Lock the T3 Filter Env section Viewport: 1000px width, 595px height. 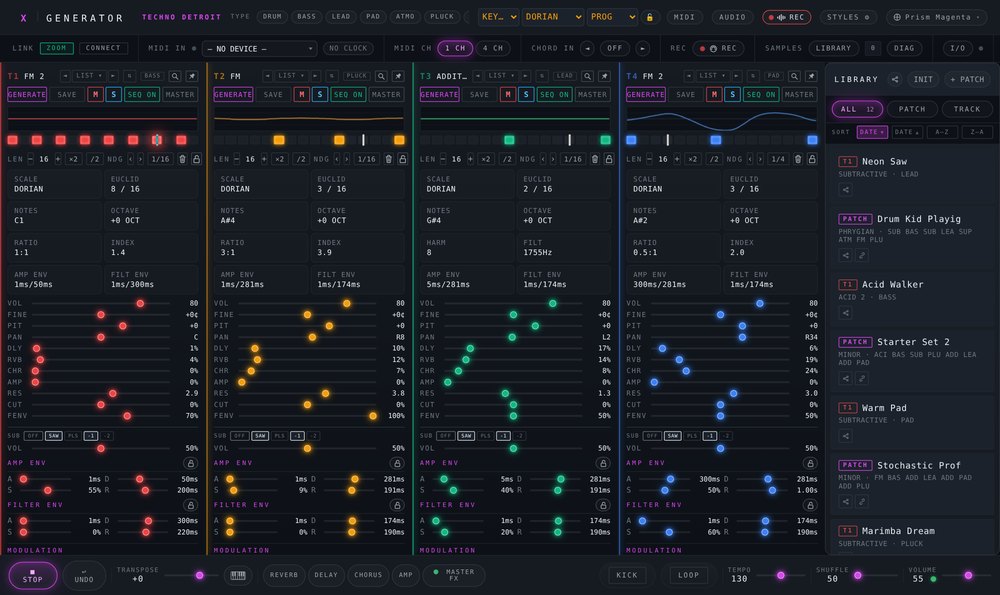(603, 505)
